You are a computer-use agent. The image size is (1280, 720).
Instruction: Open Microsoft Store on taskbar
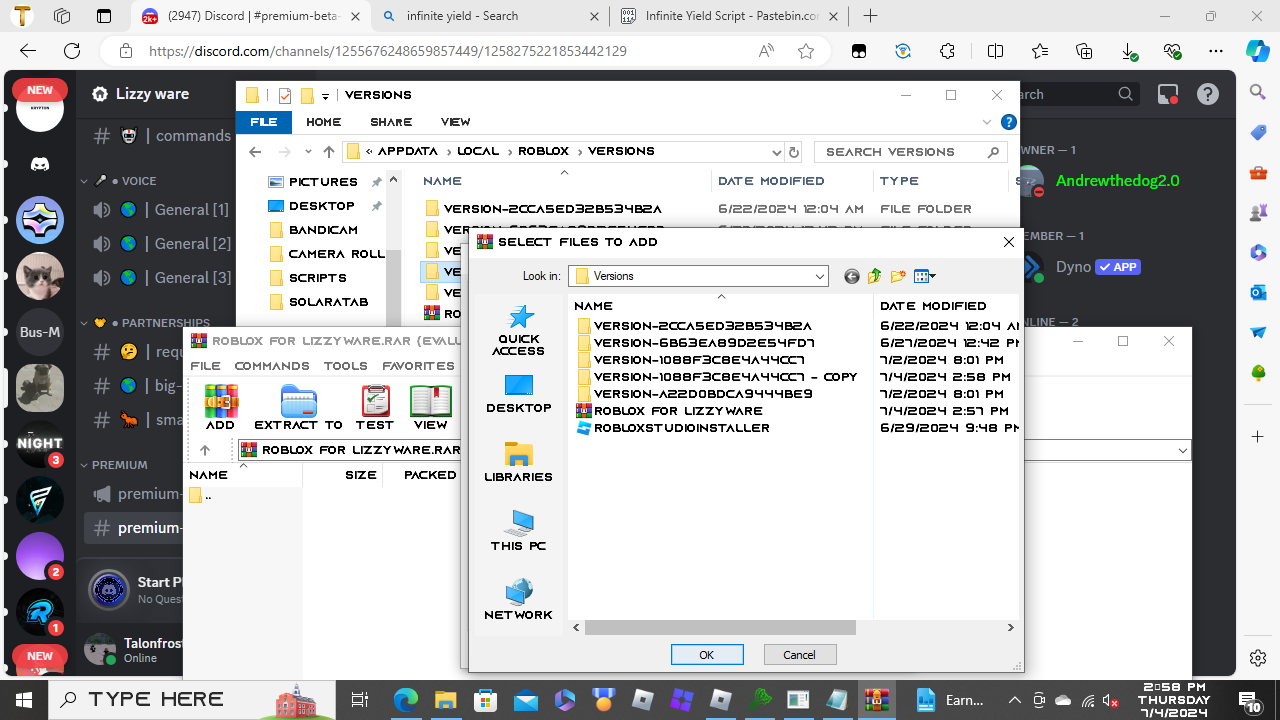click(x=485, y=700)
